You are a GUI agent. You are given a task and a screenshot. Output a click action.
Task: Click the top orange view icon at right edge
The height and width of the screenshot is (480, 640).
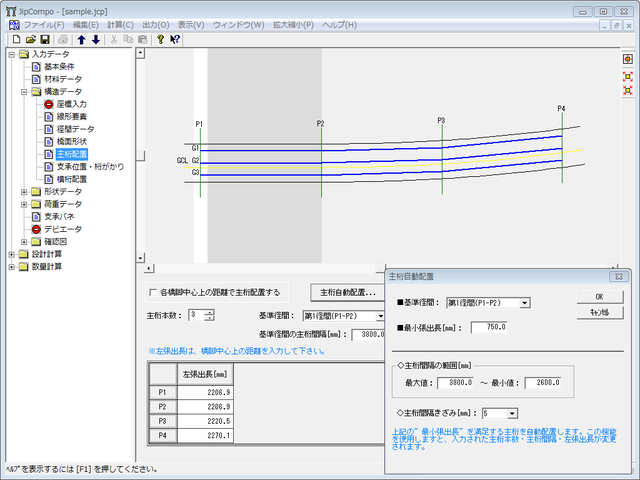628,59
